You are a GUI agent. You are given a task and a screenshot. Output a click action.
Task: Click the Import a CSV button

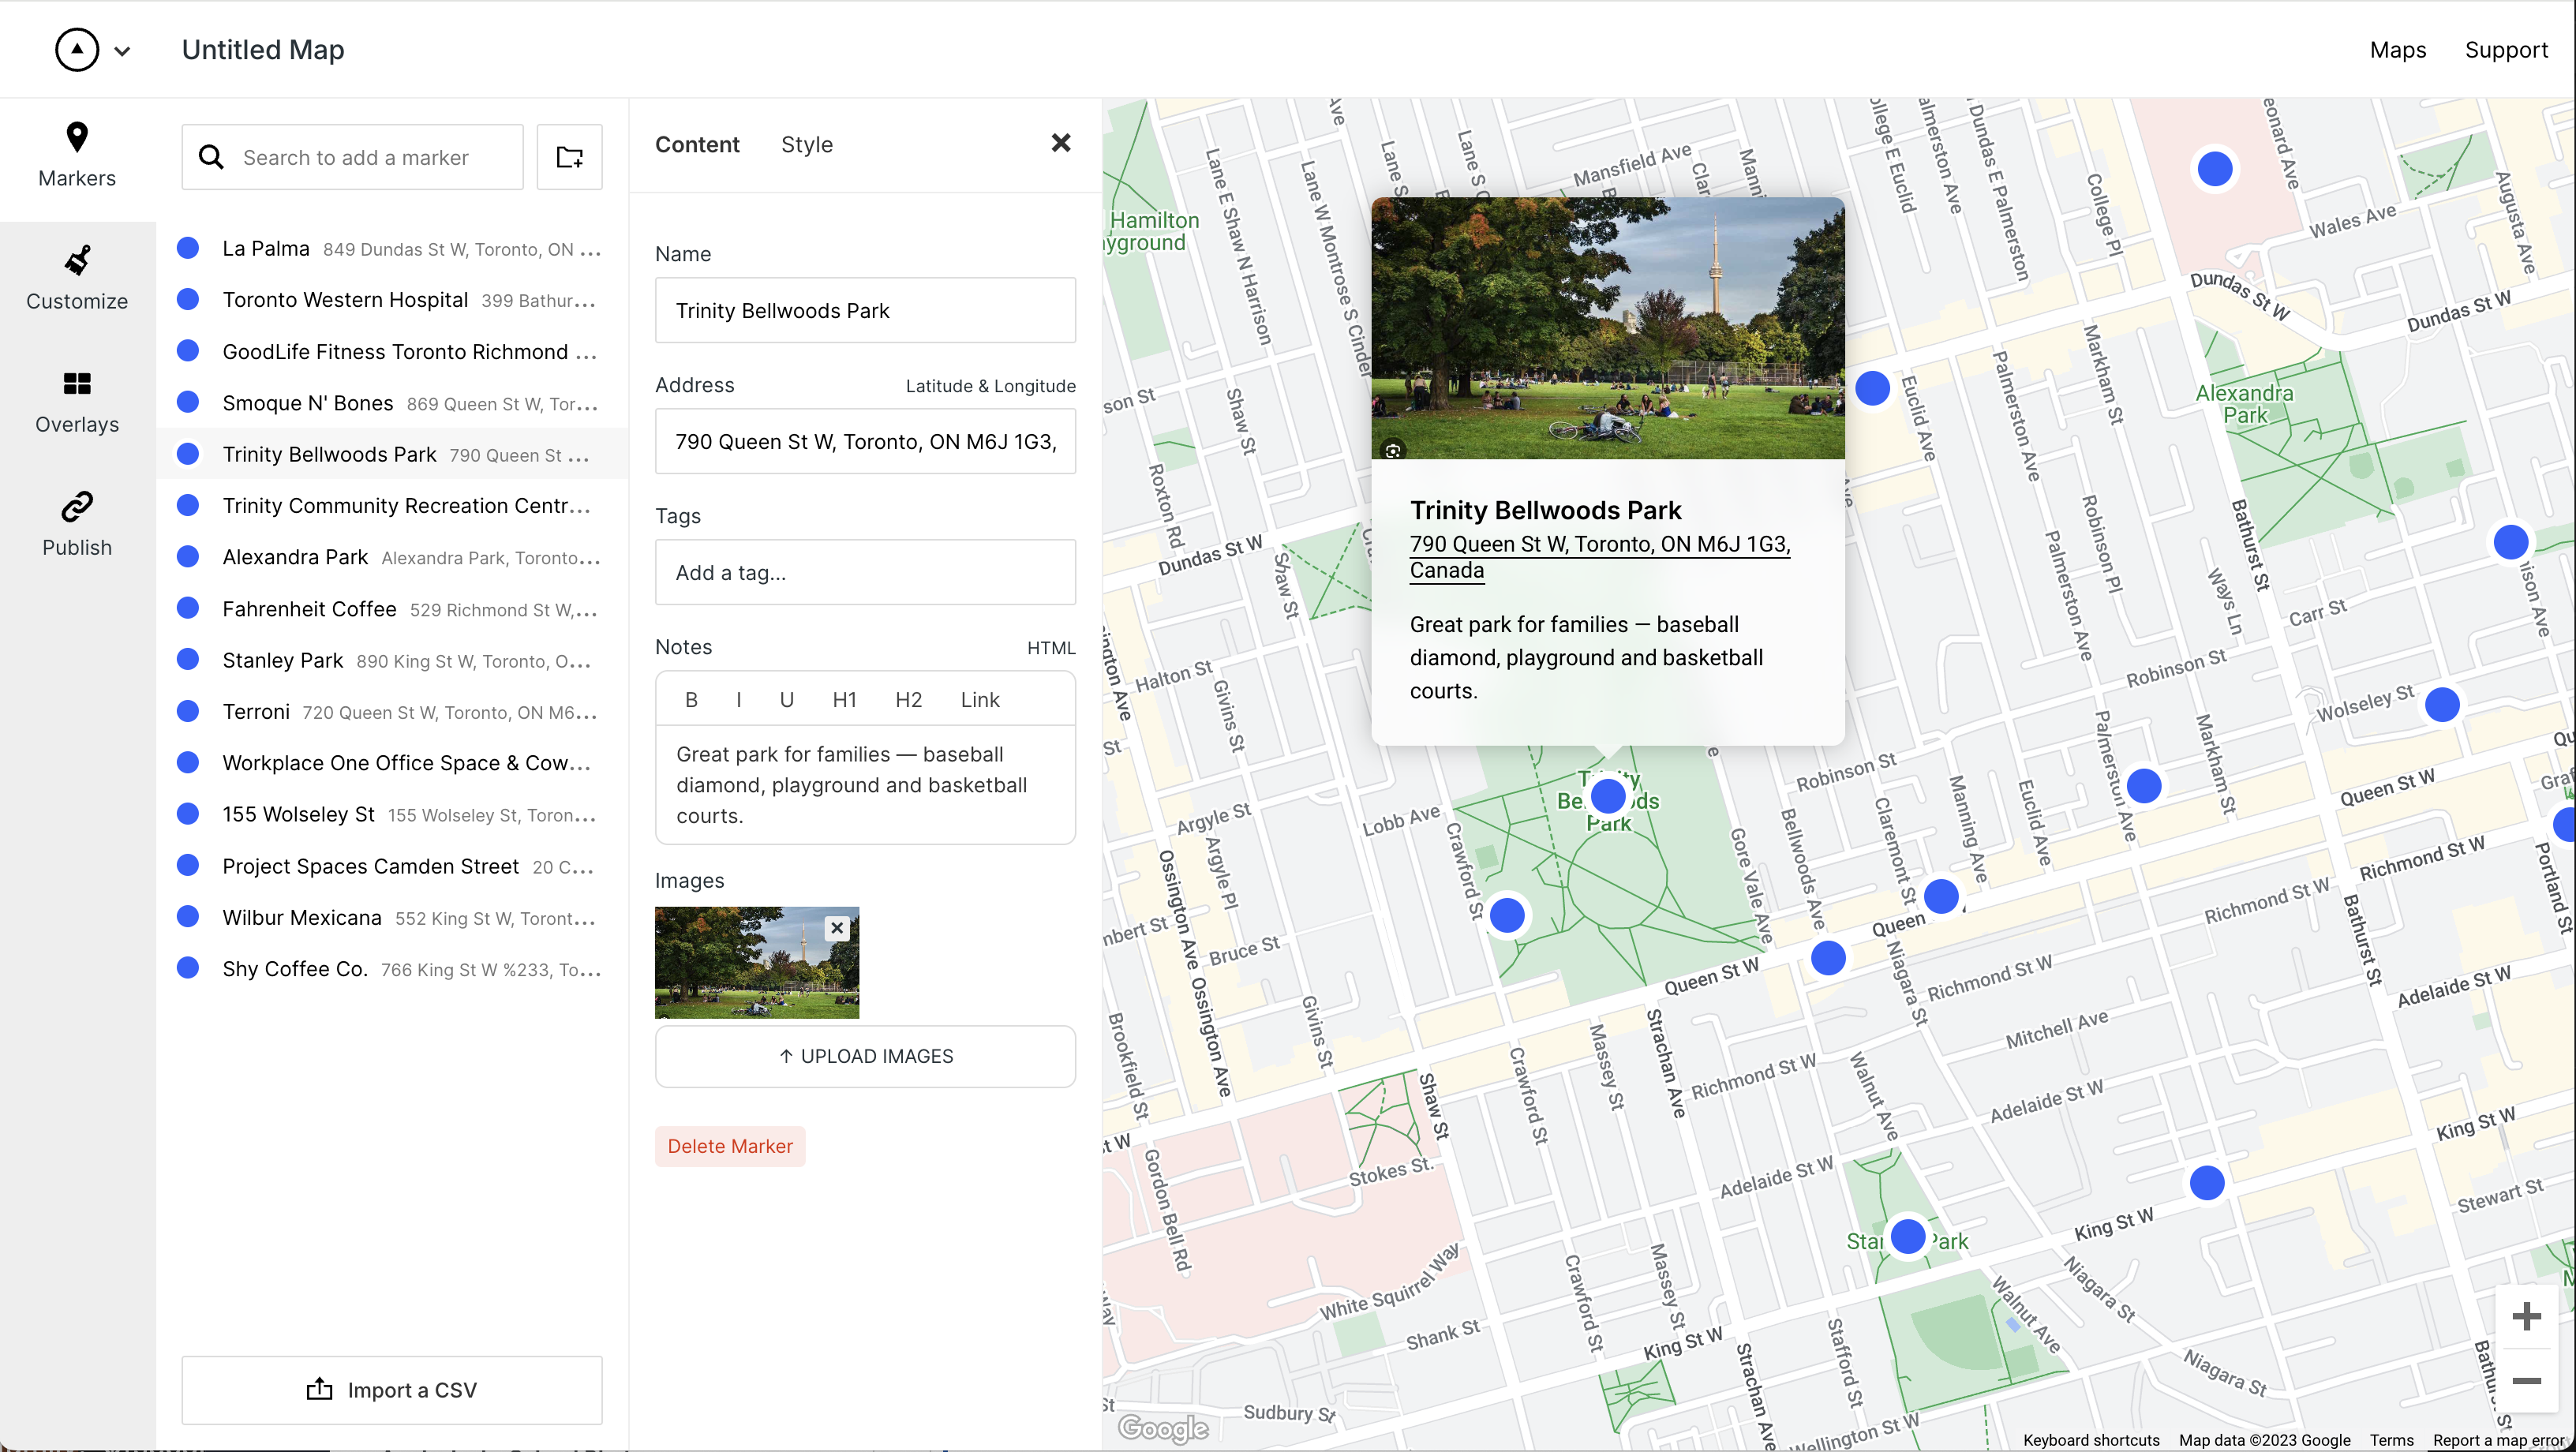tap(392, 1390)
